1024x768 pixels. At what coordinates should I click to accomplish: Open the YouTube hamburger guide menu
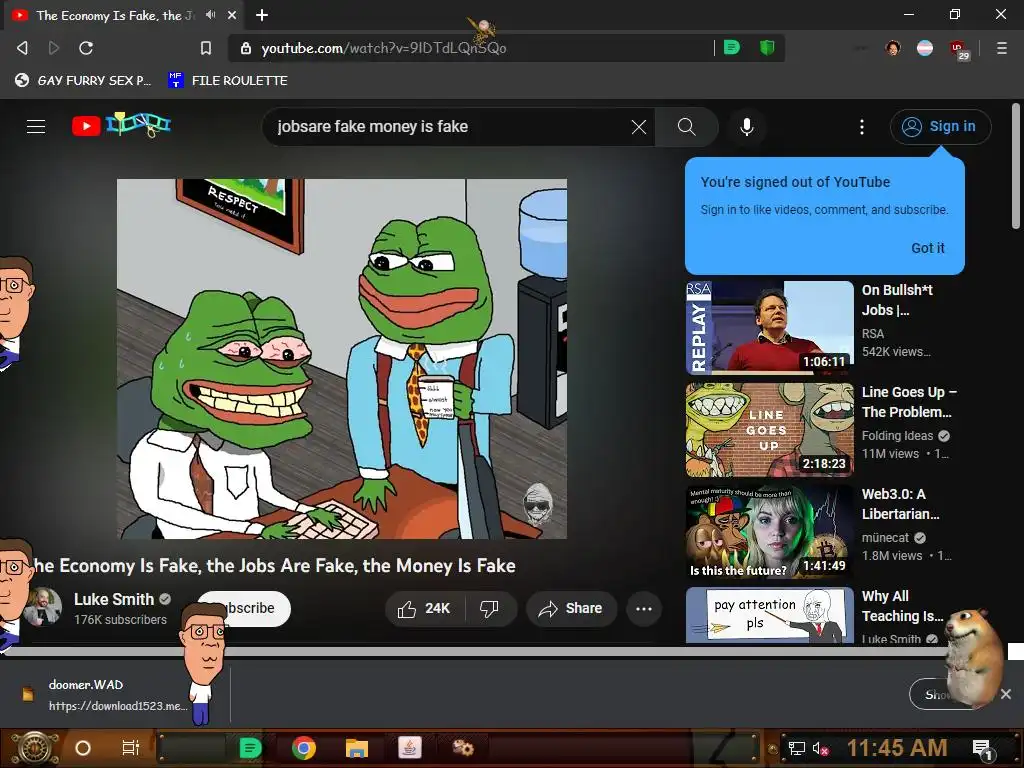click(36, 126)
